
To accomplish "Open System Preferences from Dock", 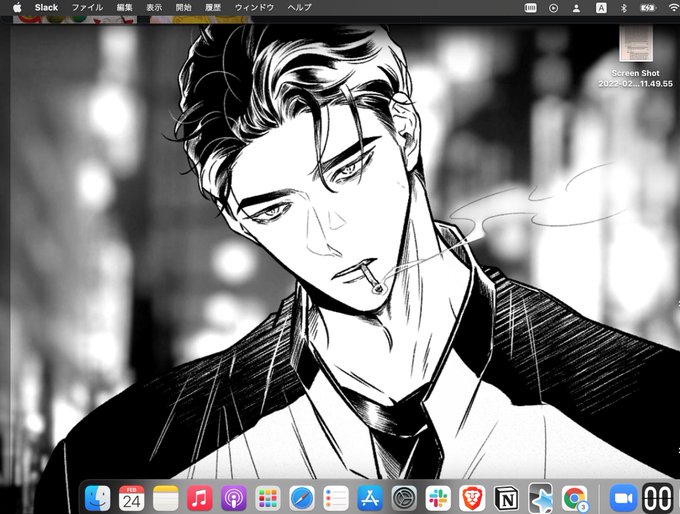I will pyautogui.click(x=404, y=498).
